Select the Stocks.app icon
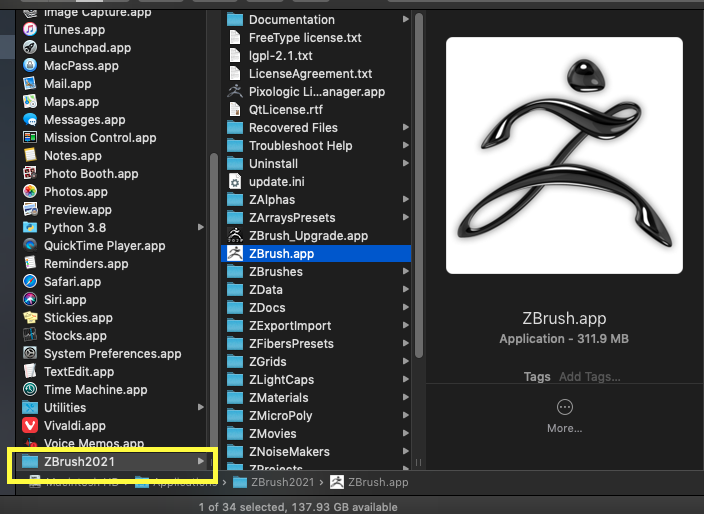Image resolution: width=704 pixels, height=514 pixels. pyautogui.click(x=30, y=335)
